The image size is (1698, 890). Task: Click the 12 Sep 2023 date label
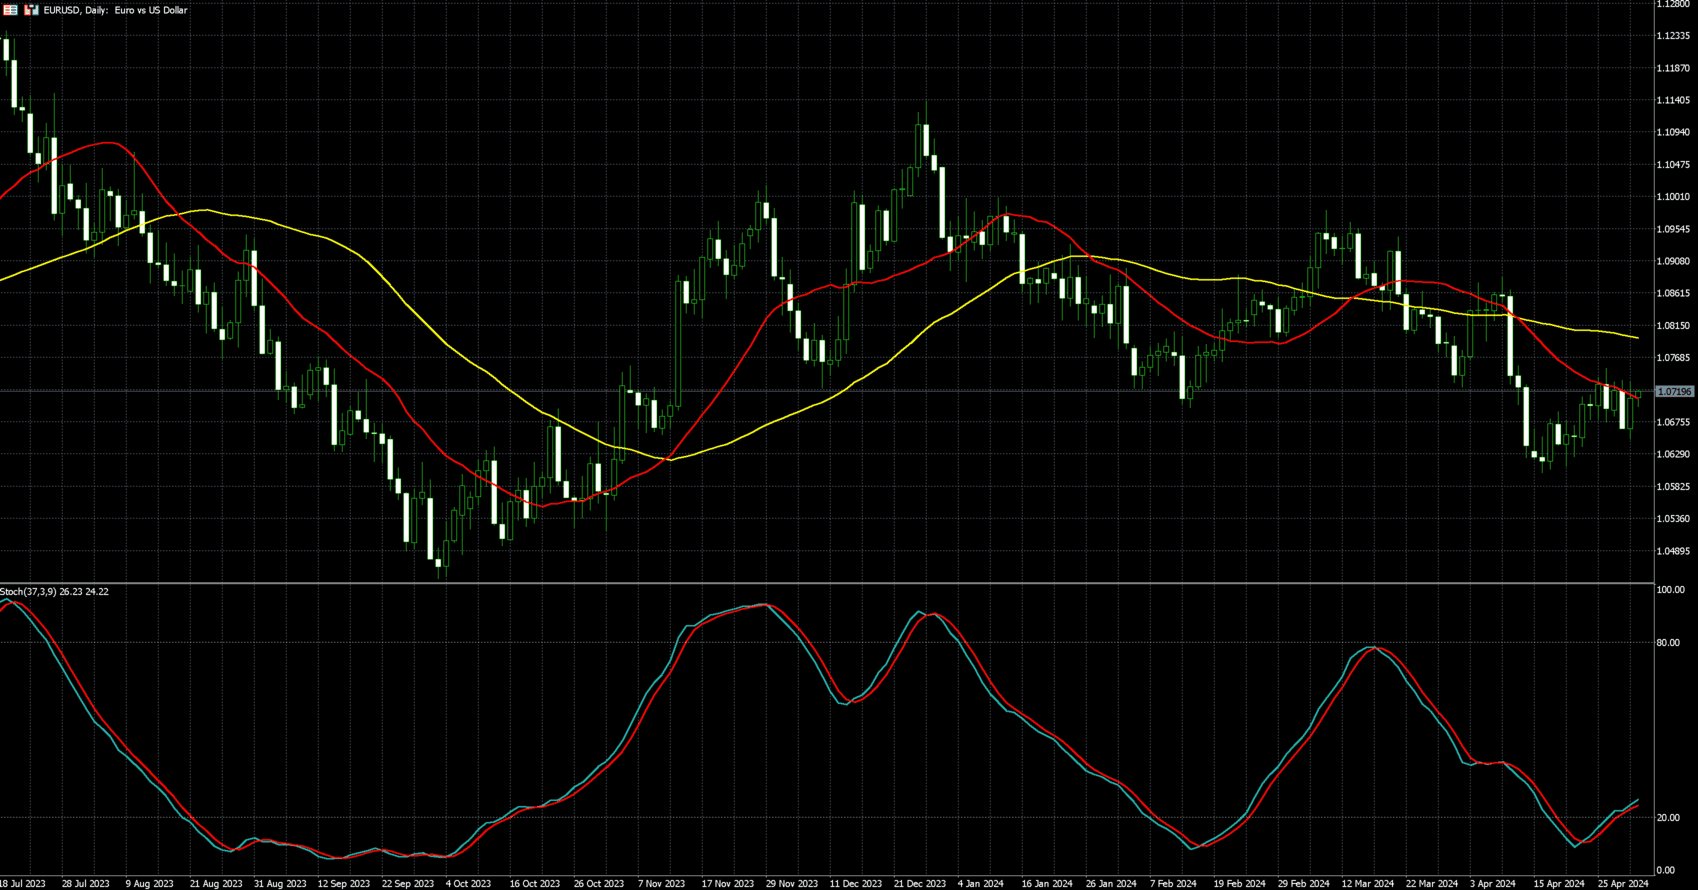[x=344, y=884]
